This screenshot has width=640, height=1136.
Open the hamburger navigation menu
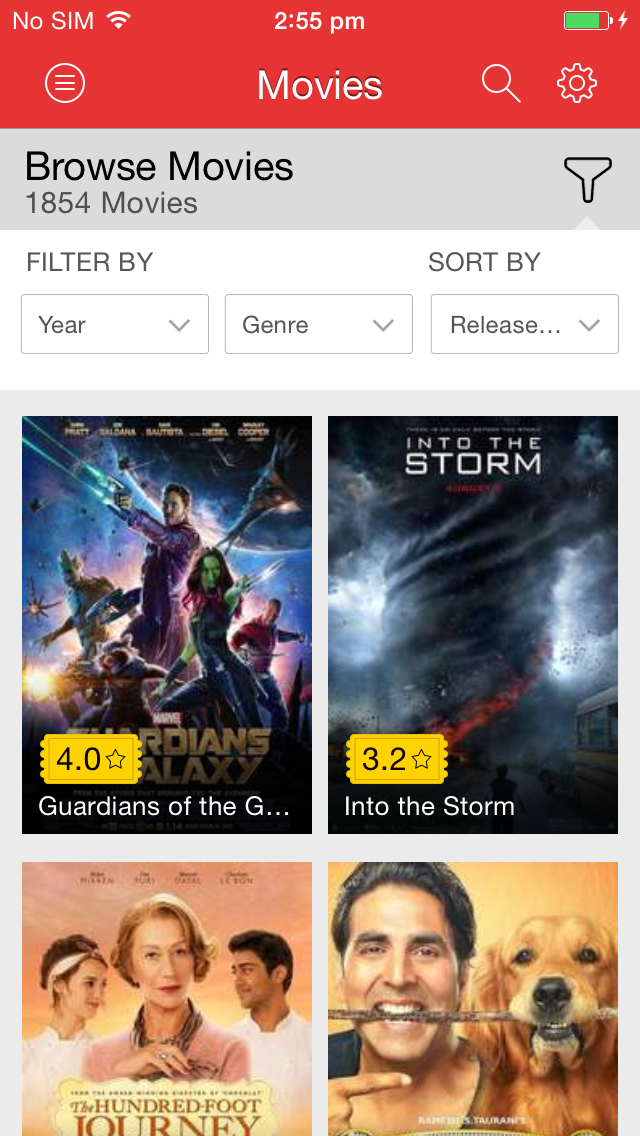coord(64,84)
